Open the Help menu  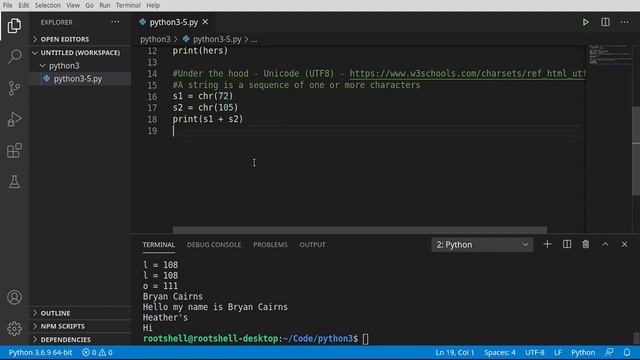point(153,5)
